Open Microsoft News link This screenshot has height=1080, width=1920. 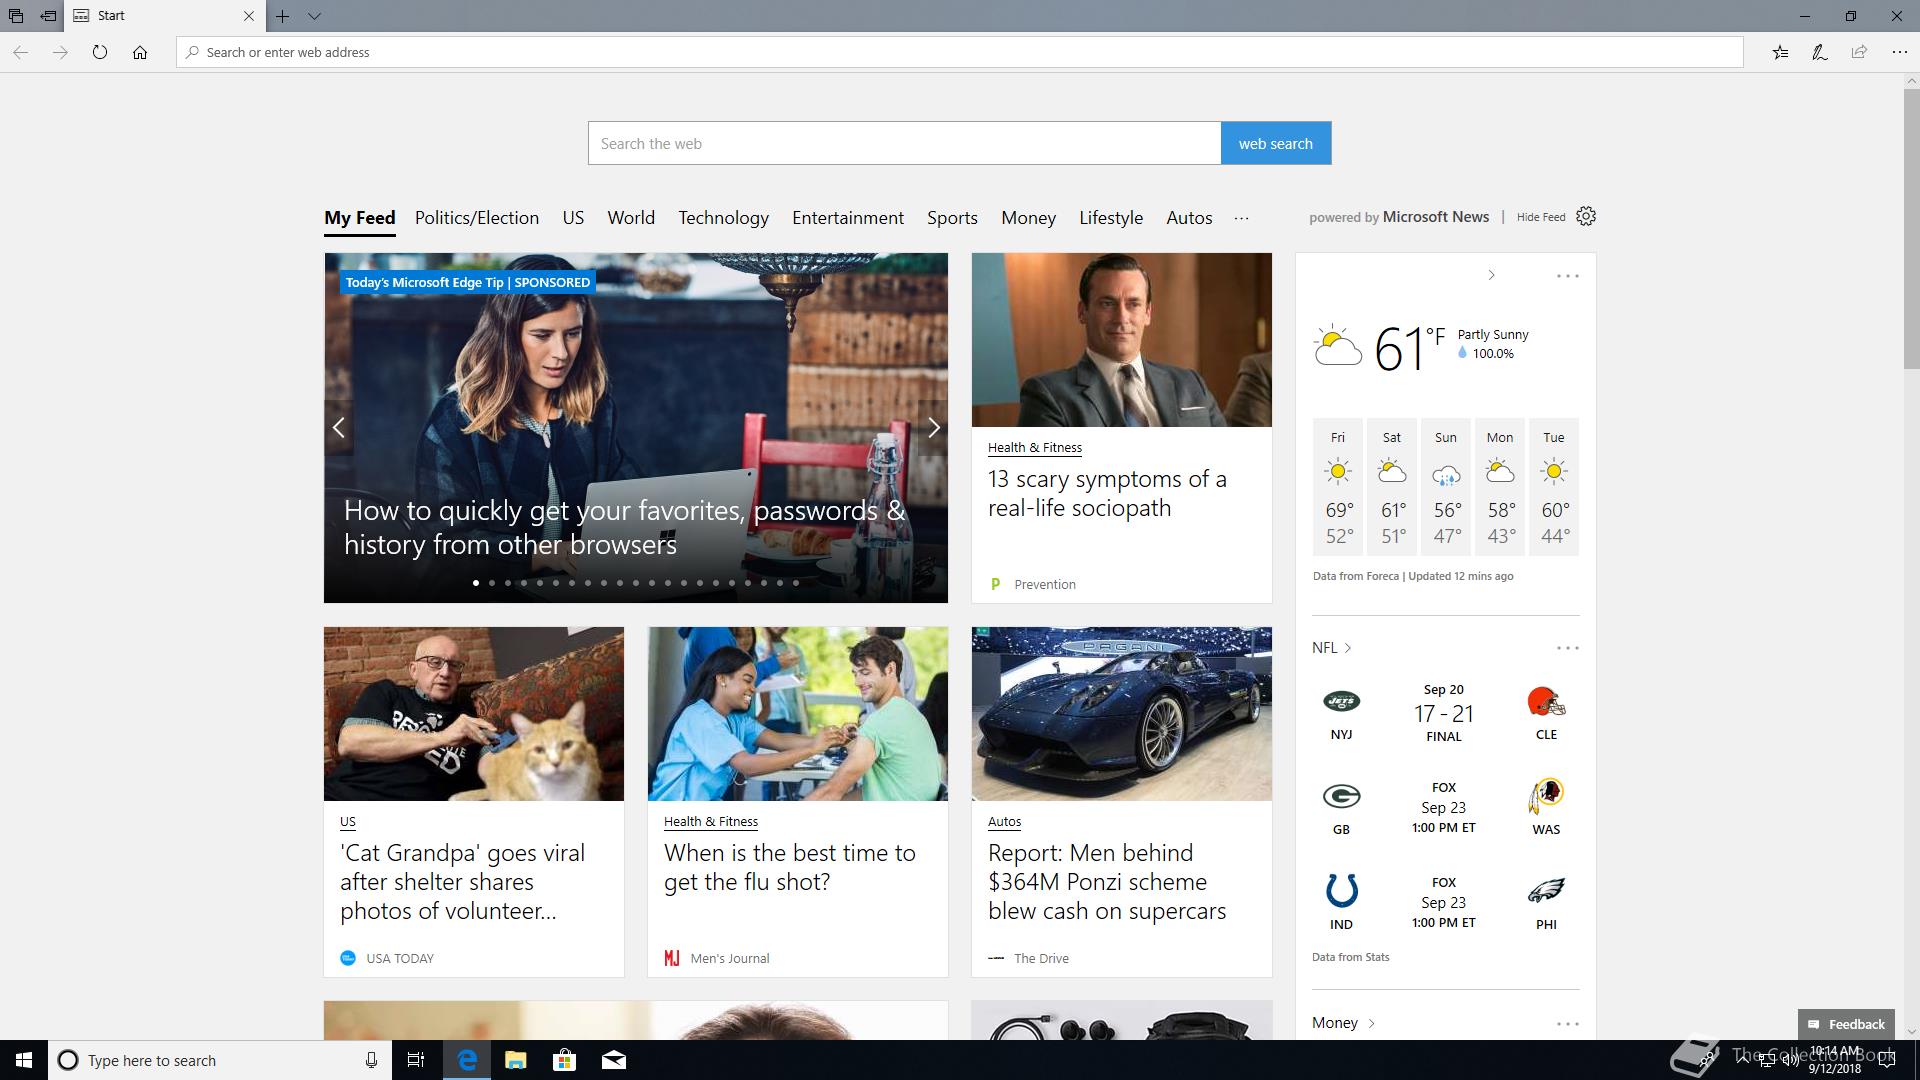coord(1436,217)
